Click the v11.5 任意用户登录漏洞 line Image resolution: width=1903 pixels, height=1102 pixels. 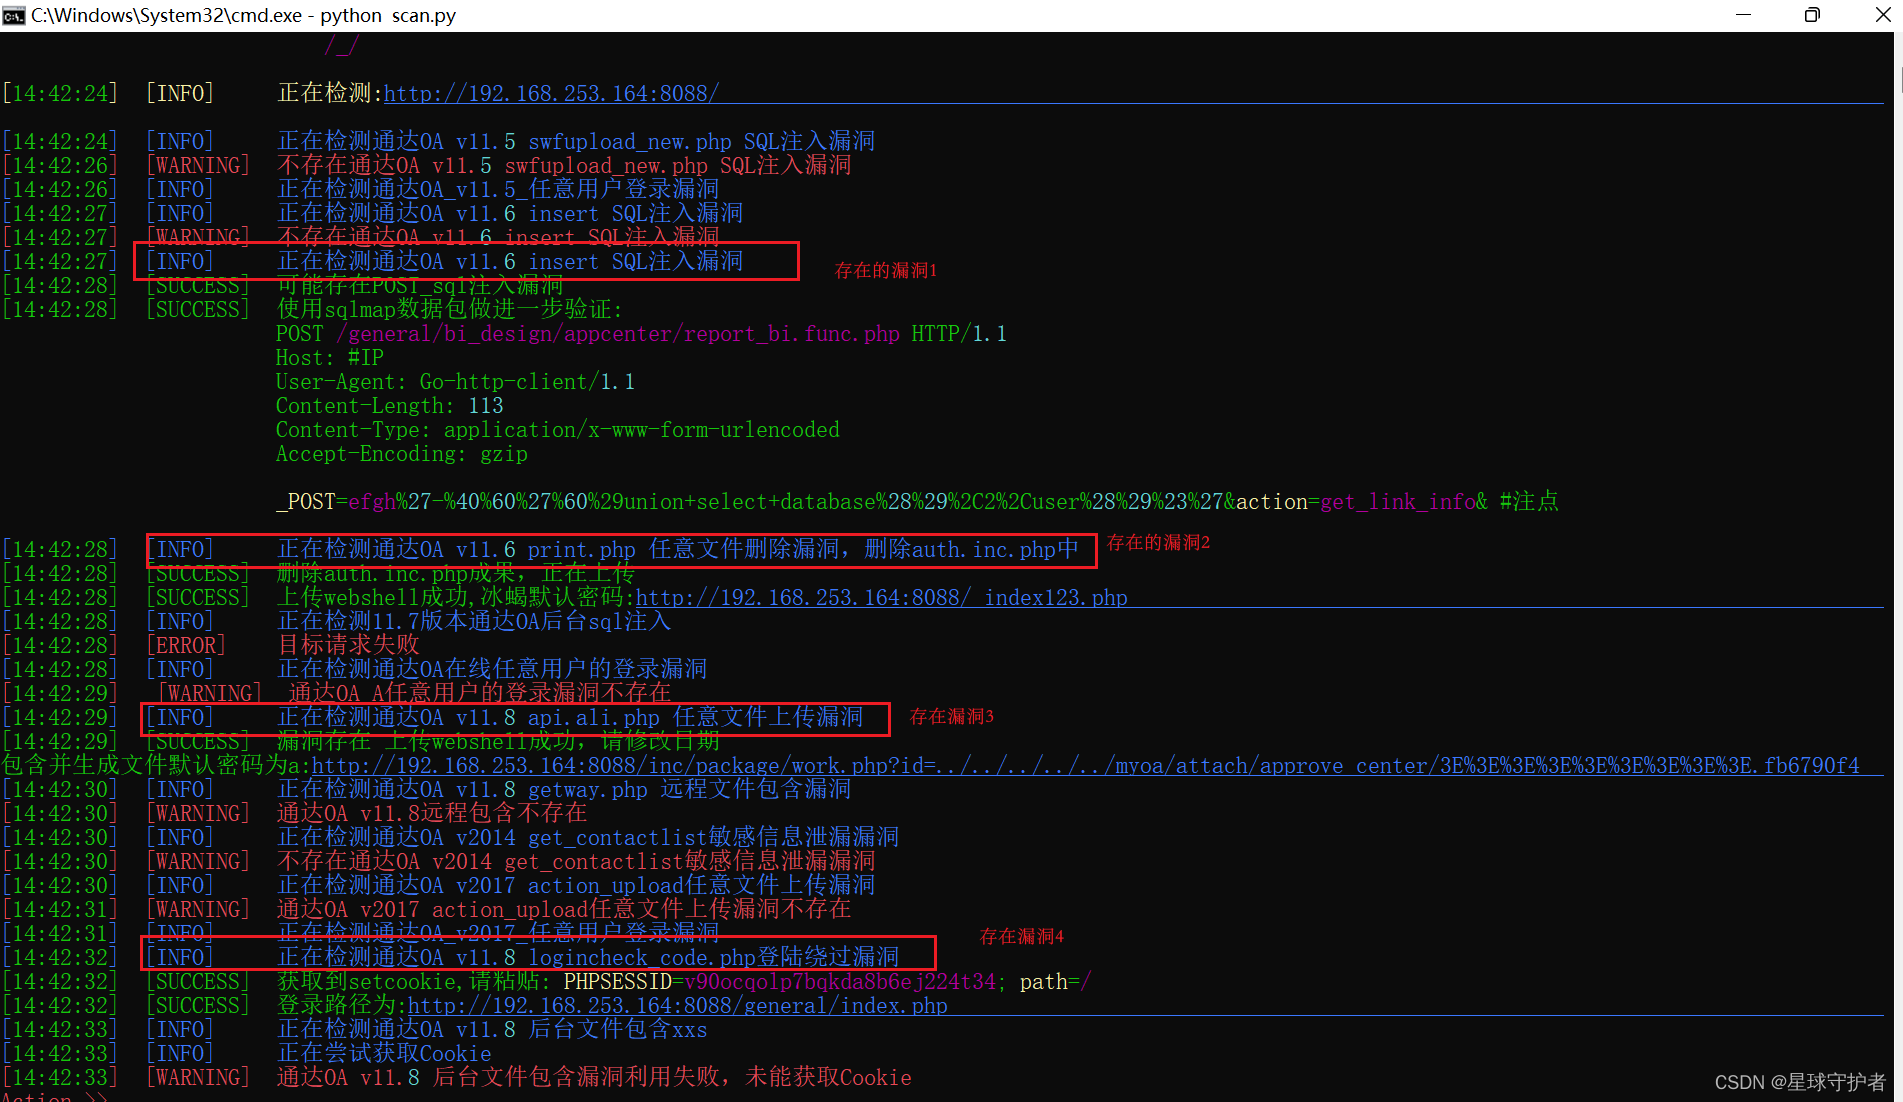point(498,189)
